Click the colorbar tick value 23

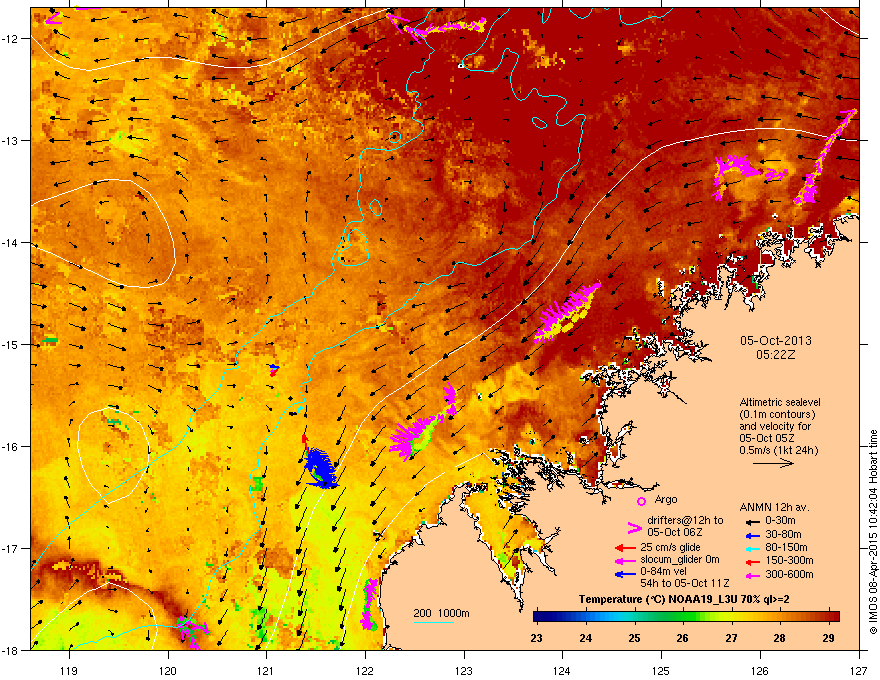pos(537,638)
